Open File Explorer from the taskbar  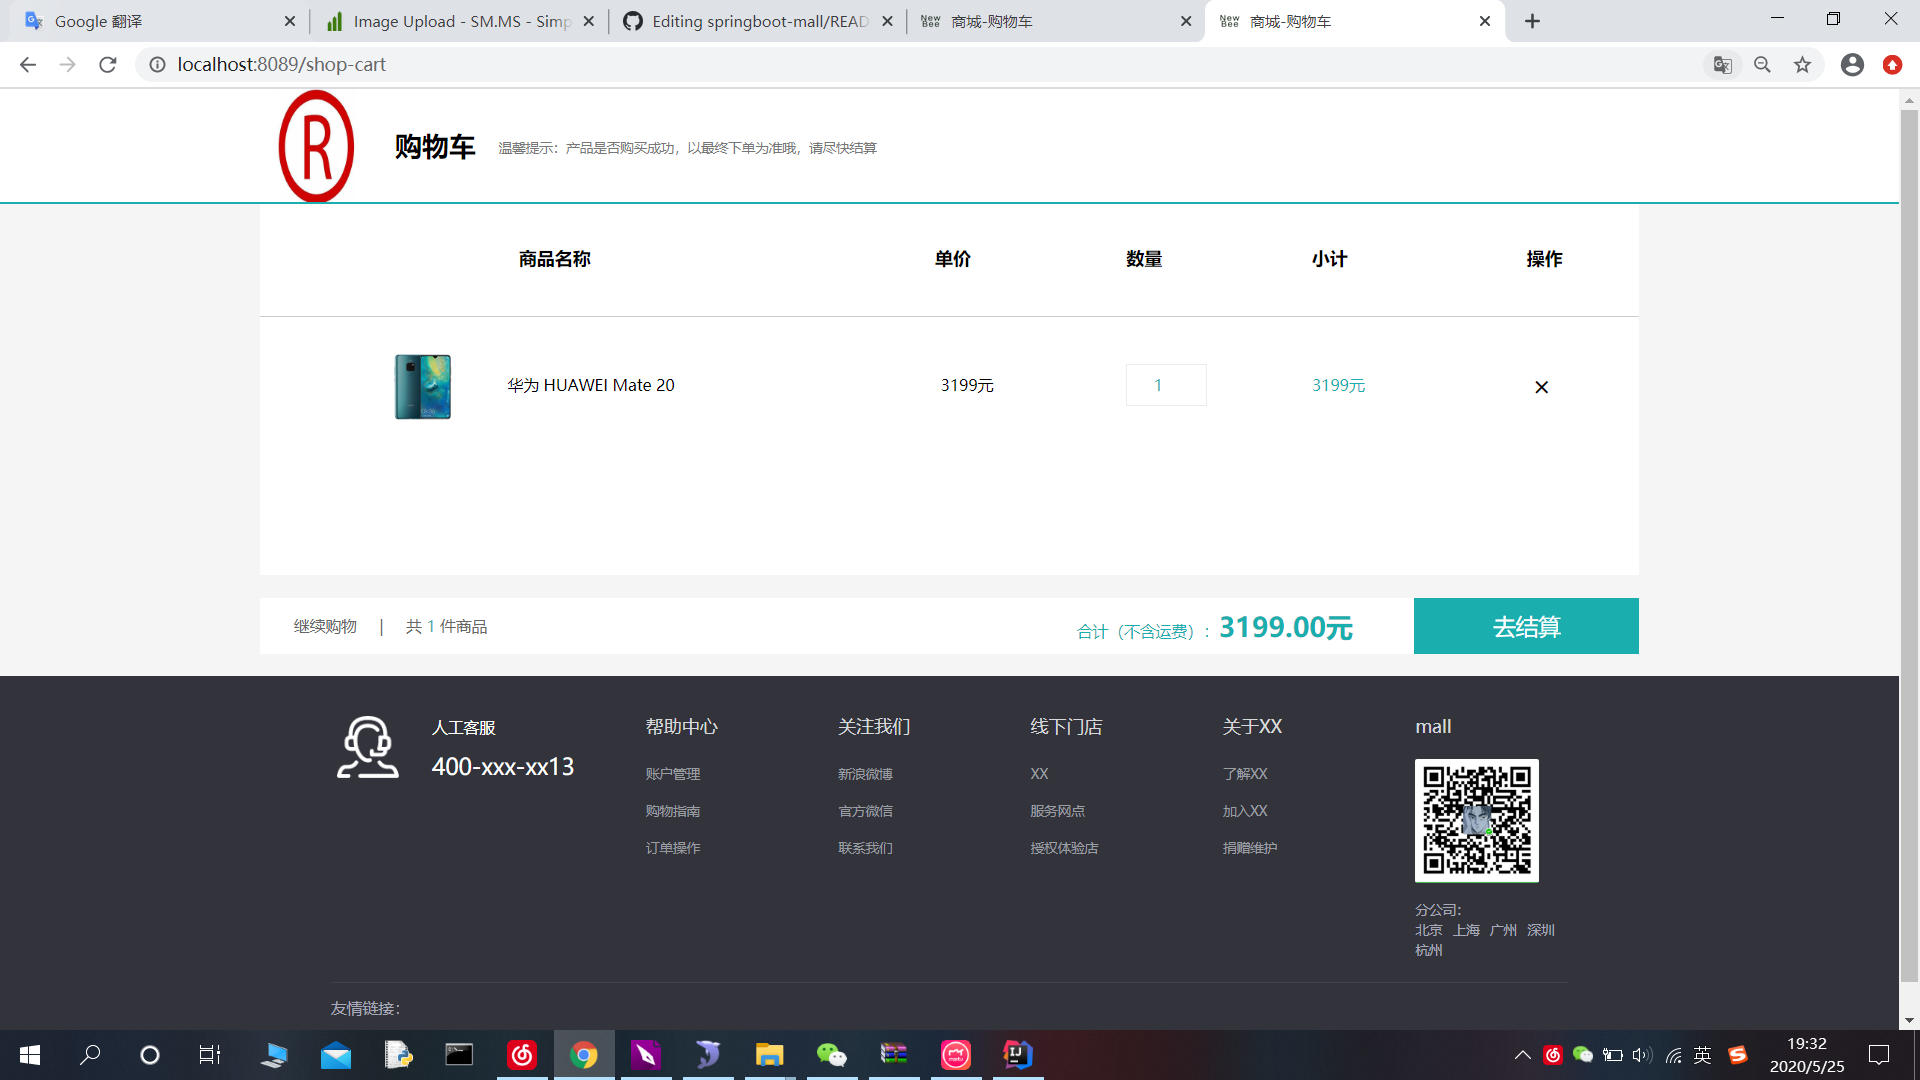click(x=768, y=1055)
